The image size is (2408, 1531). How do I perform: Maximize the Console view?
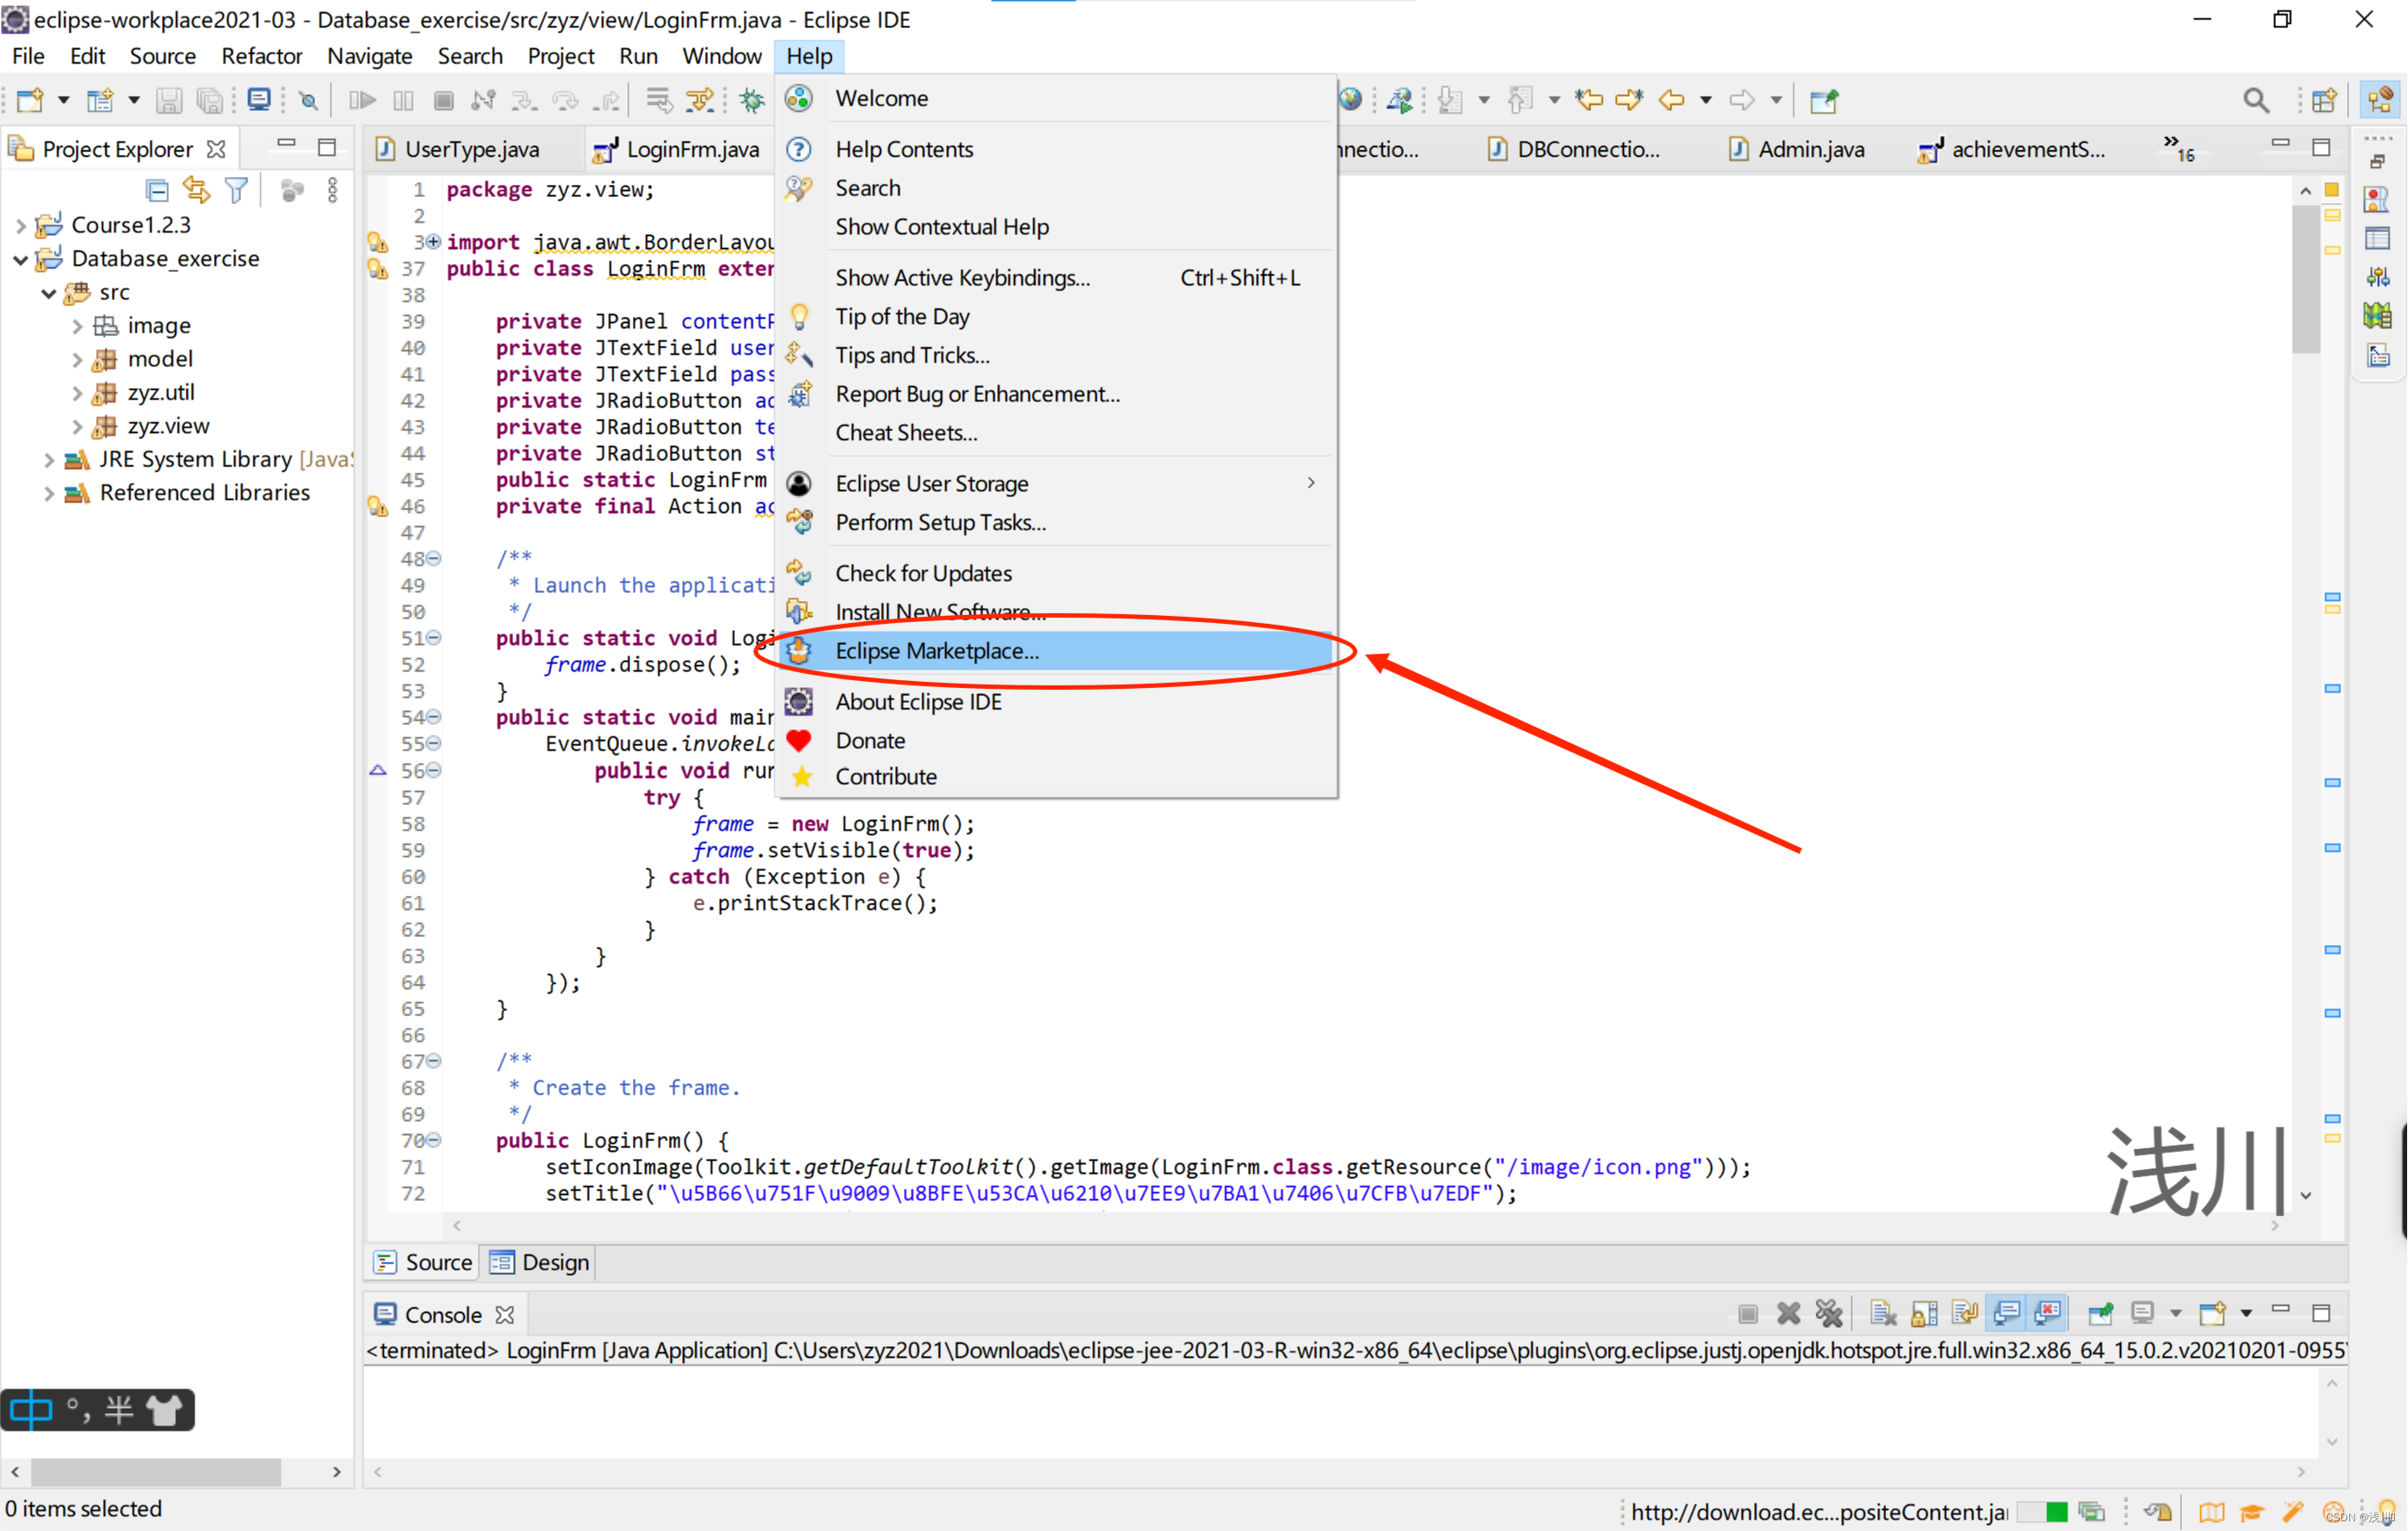tap(2321, 1312)
